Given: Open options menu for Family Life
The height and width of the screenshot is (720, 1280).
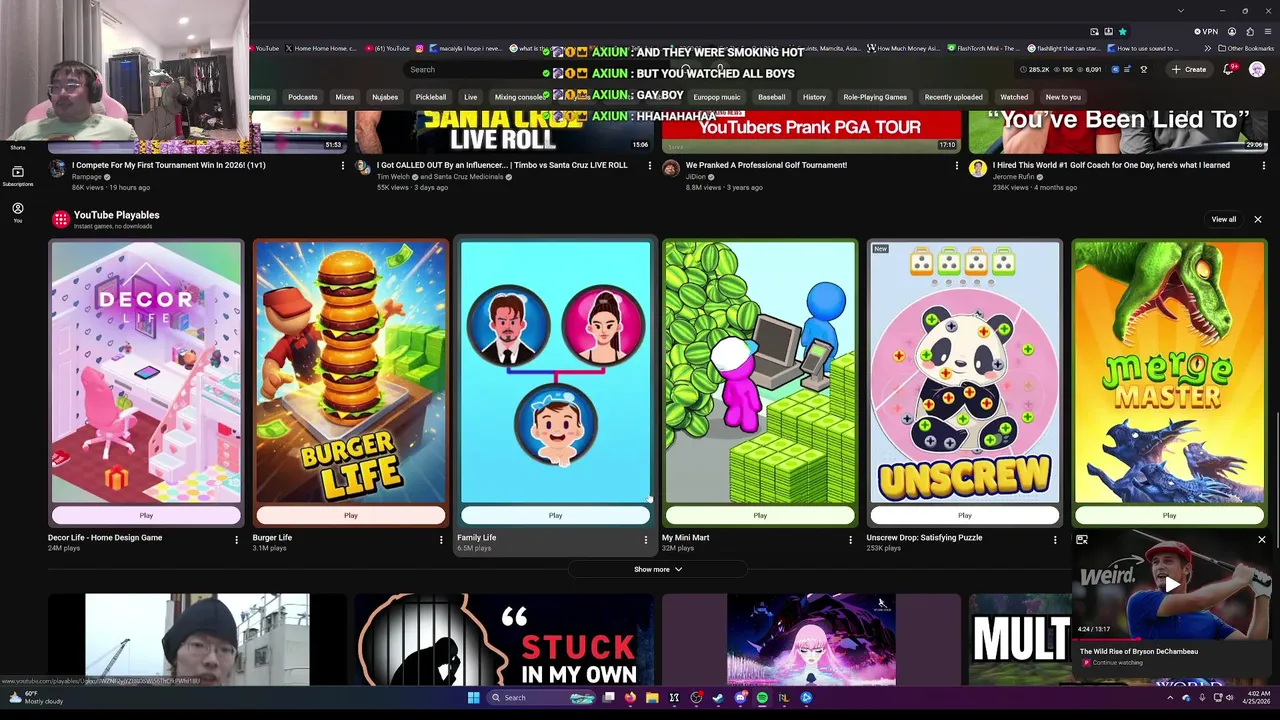Looking at the screenshot, I should pos(646,540).
